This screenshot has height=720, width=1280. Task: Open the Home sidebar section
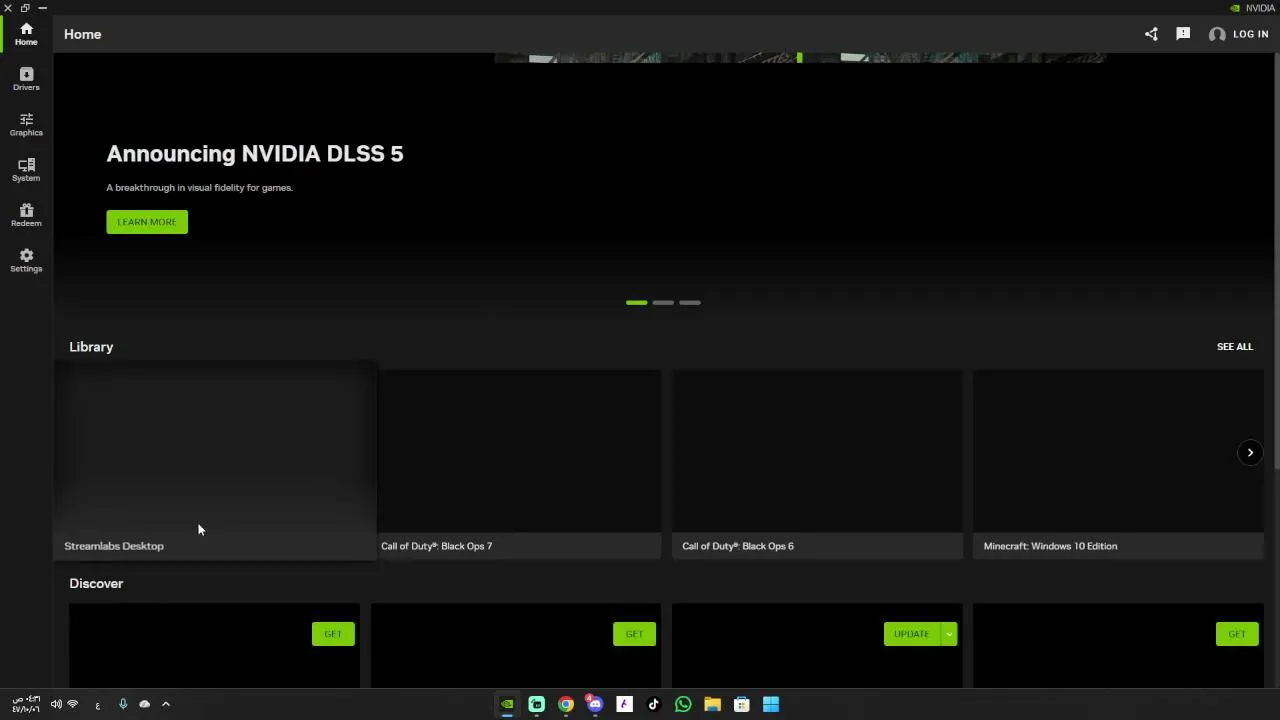[x=26, y=34]
